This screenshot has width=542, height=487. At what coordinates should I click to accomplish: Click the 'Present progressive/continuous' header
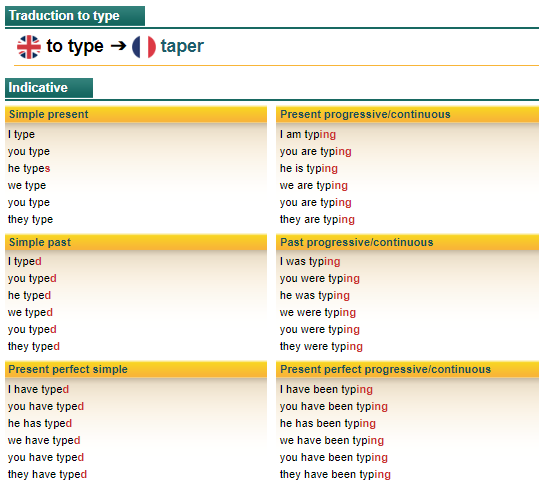click(407, 114)
